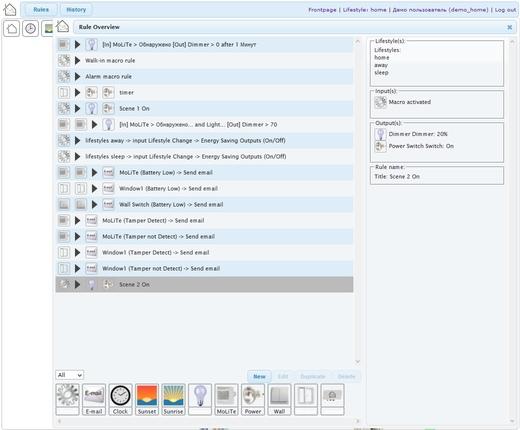Click the Edit rule button

pyautogui.click(x=283, y=377)
